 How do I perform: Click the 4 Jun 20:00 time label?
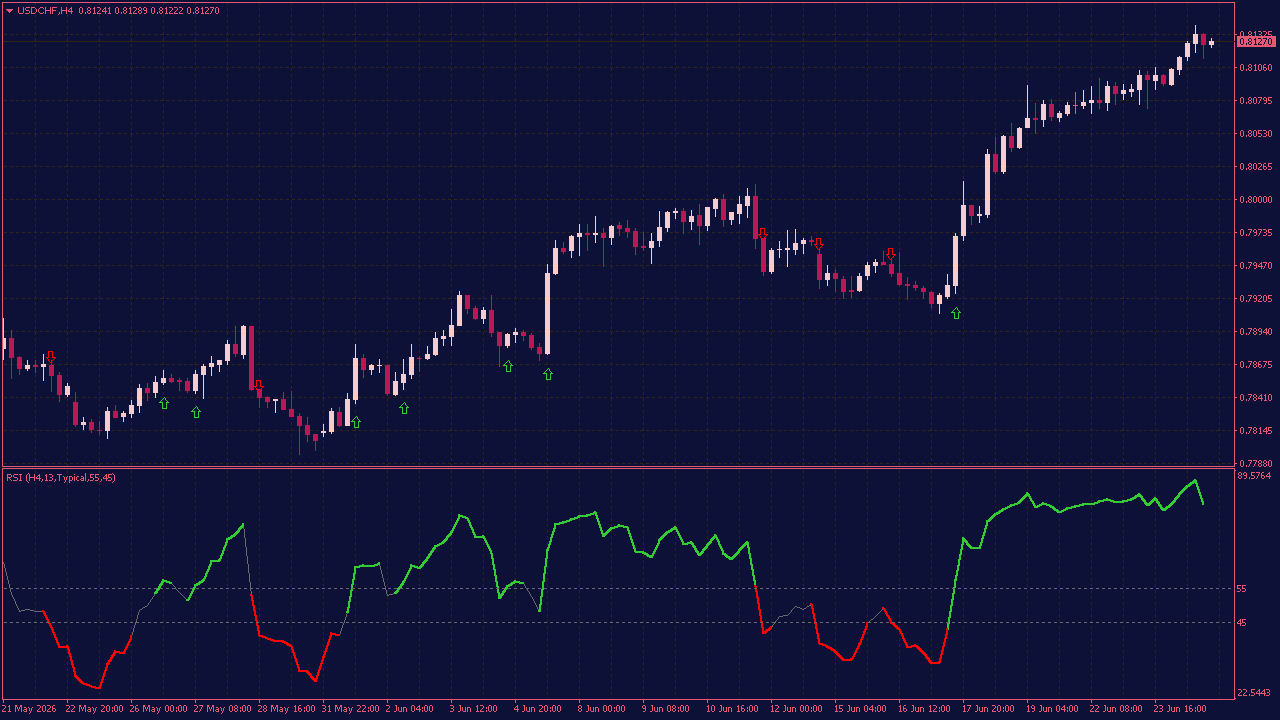538,709
